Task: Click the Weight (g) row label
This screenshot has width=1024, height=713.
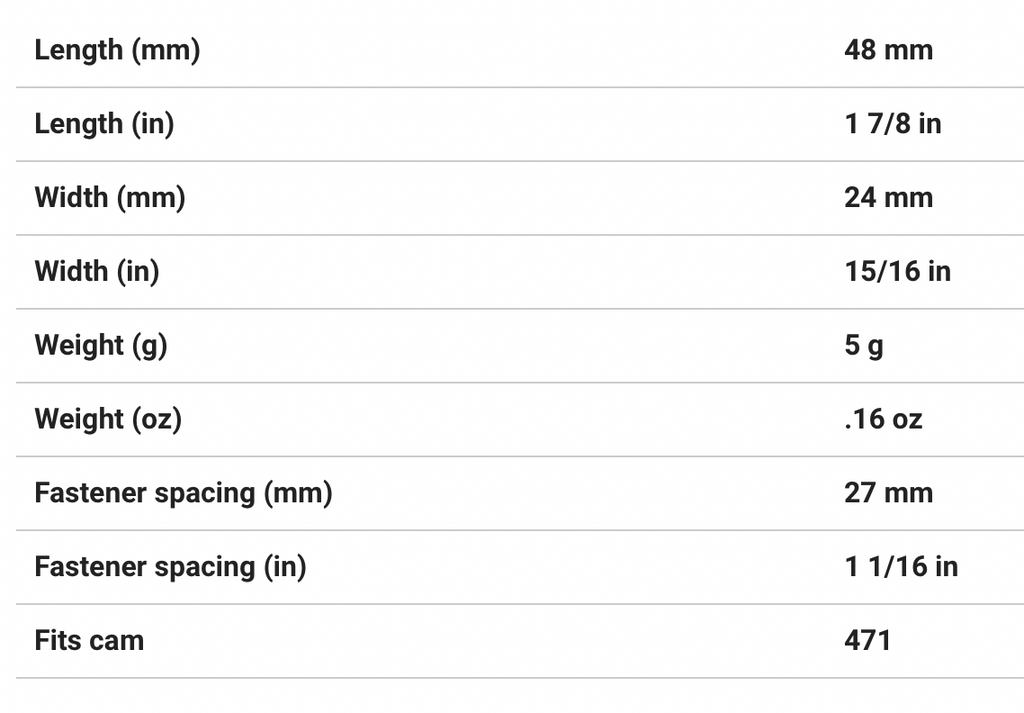Action: coord(101,345)
